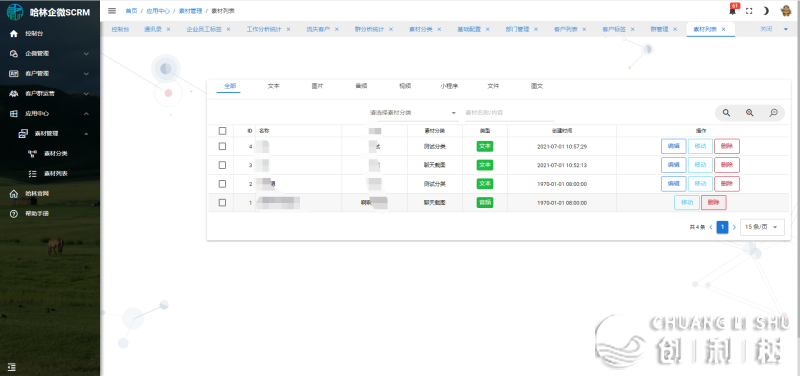Close the 群分析统计 tab
The image size is (800, 376).
click(391, 30)
